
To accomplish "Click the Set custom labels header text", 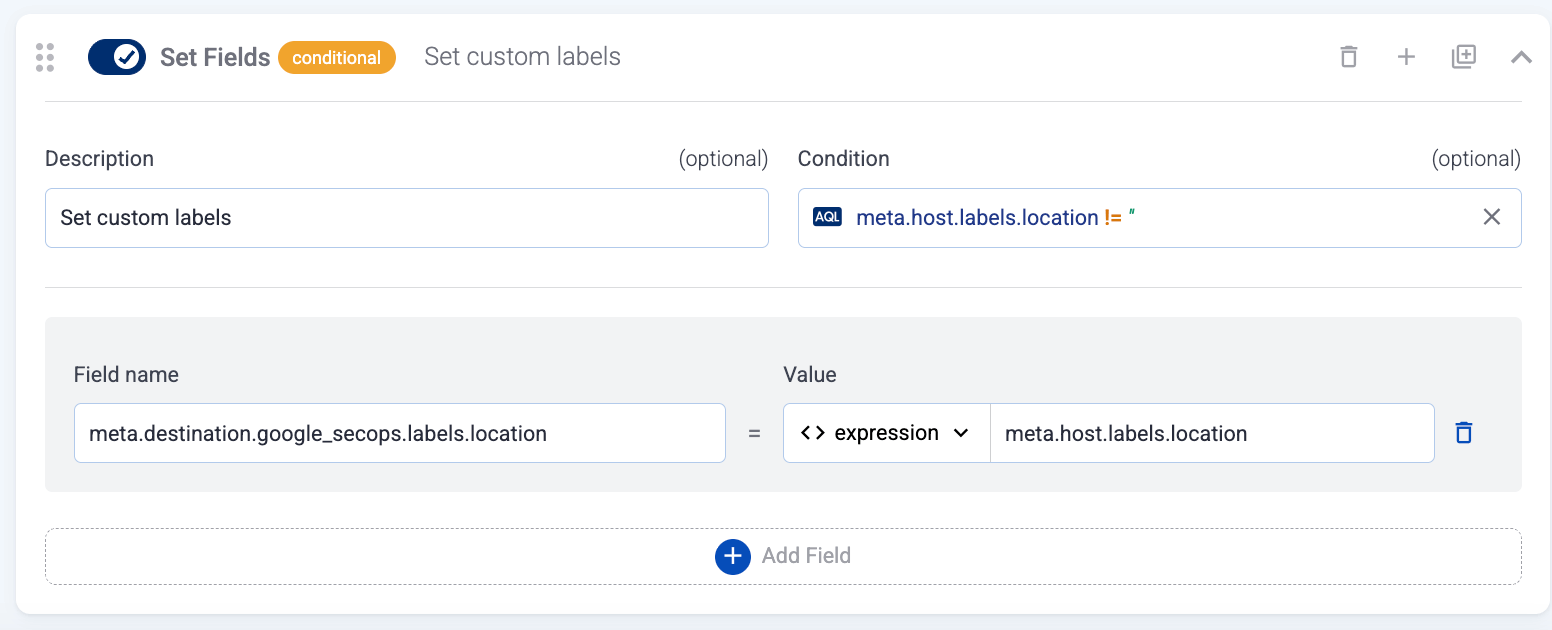I will click(x=522, y=56).
